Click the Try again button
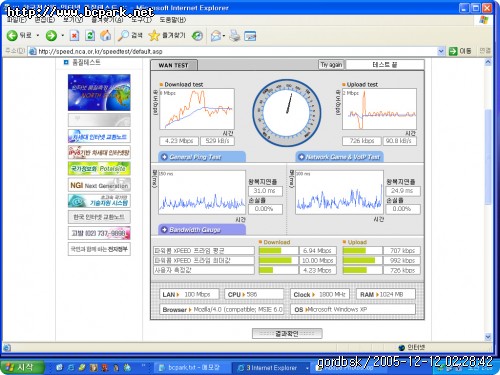 pyautogui.click(x=331, y=65)
